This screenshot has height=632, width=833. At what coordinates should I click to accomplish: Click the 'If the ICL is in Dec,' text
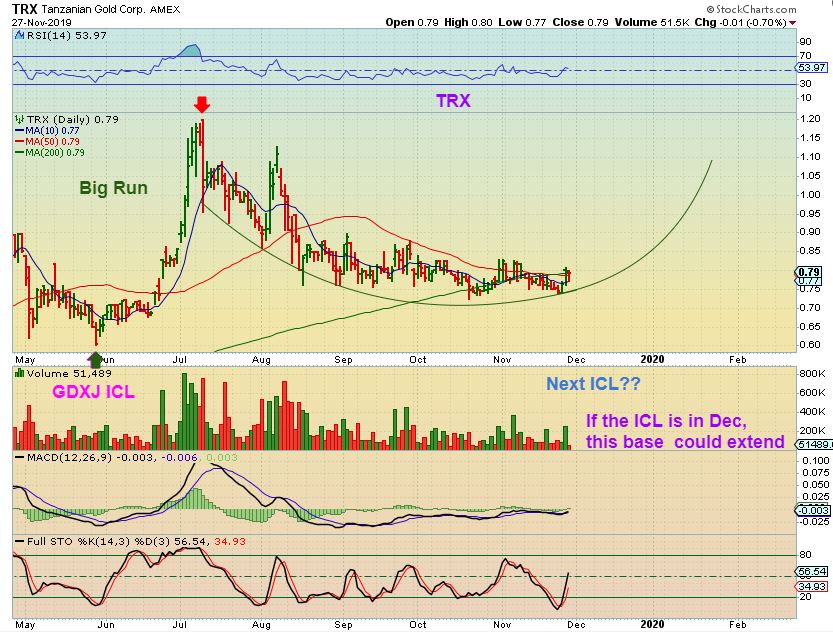[x=666, y=421]
